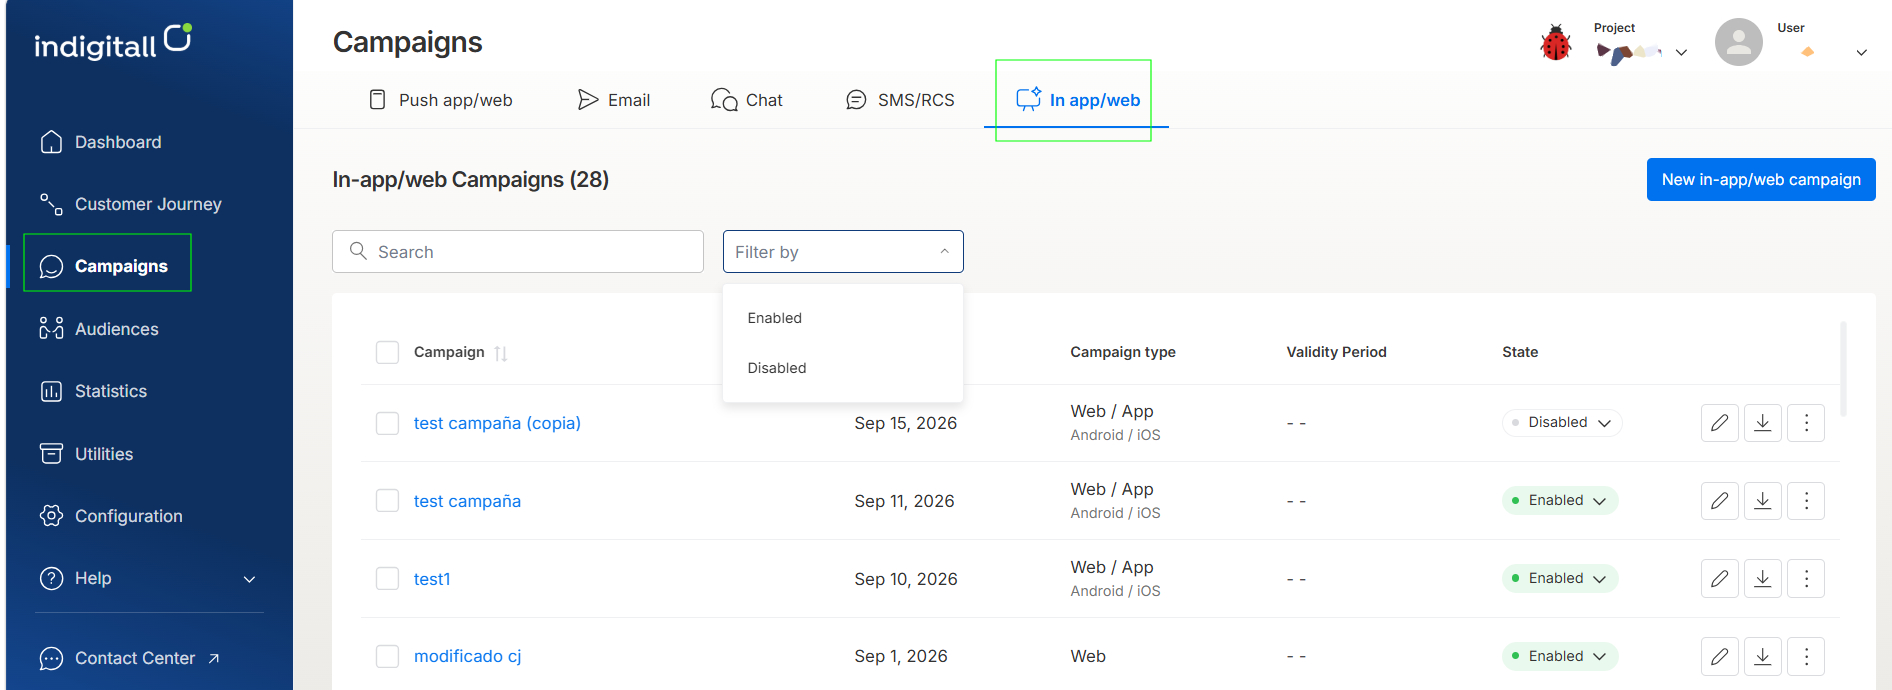Create a New in-app/web campaign
The width and height of the screenshot is (1892, 690).
point(1761,180)
